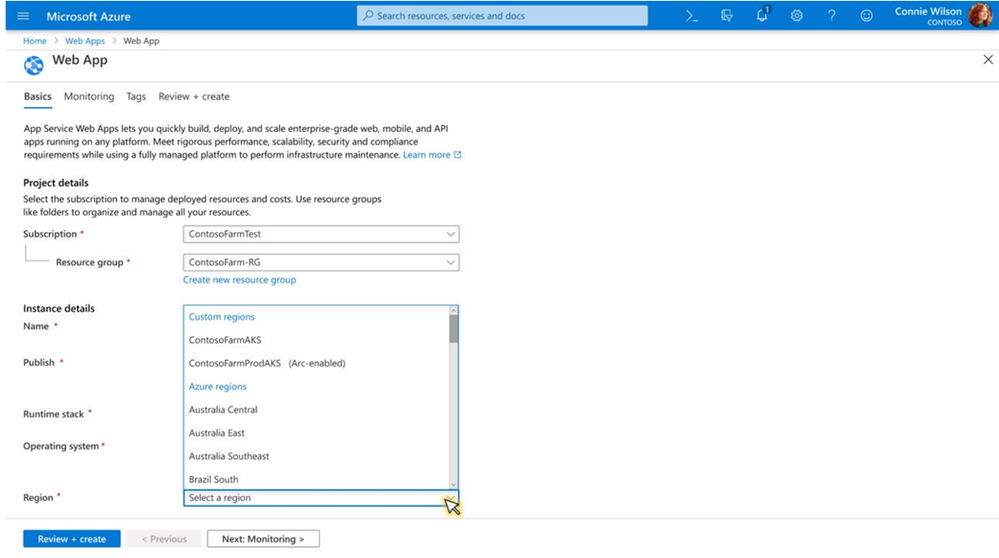999x558 pixels.
Task: Switch to the Monitoring tab
Action: 89,96
